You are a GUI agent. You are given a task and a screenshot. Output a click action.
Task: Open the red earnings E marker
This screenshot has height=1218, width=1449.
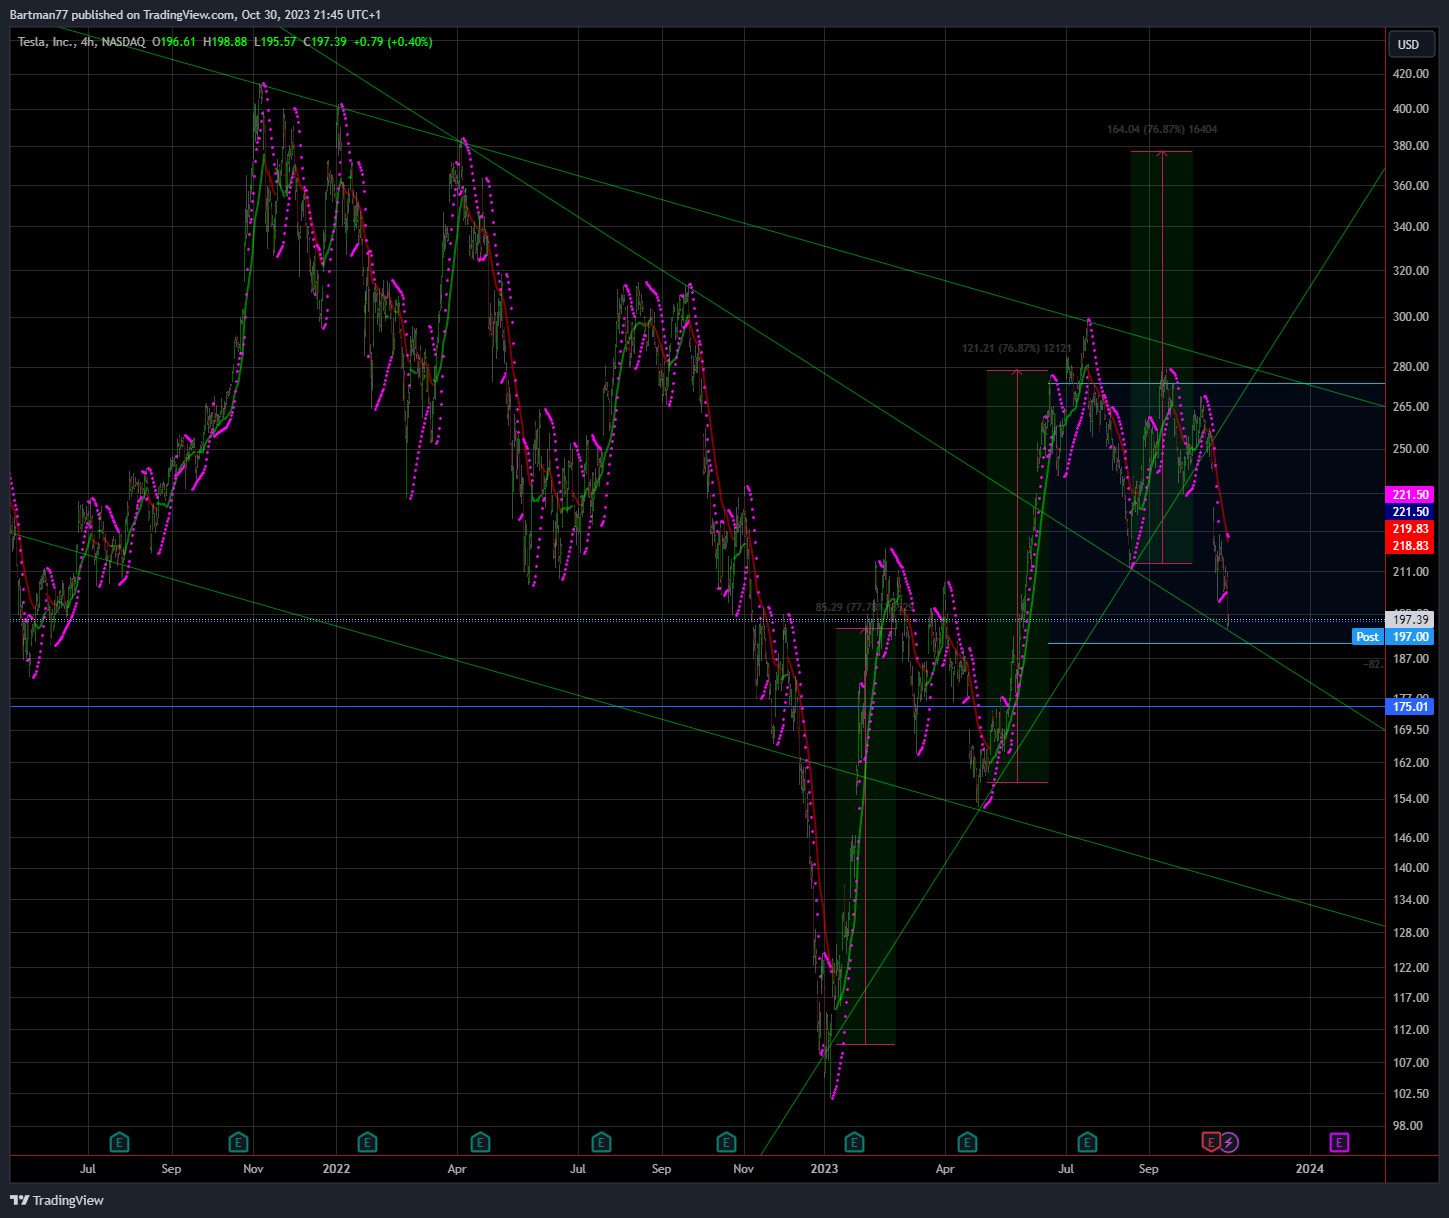pyautogui.click(x=1211, y=1141)
